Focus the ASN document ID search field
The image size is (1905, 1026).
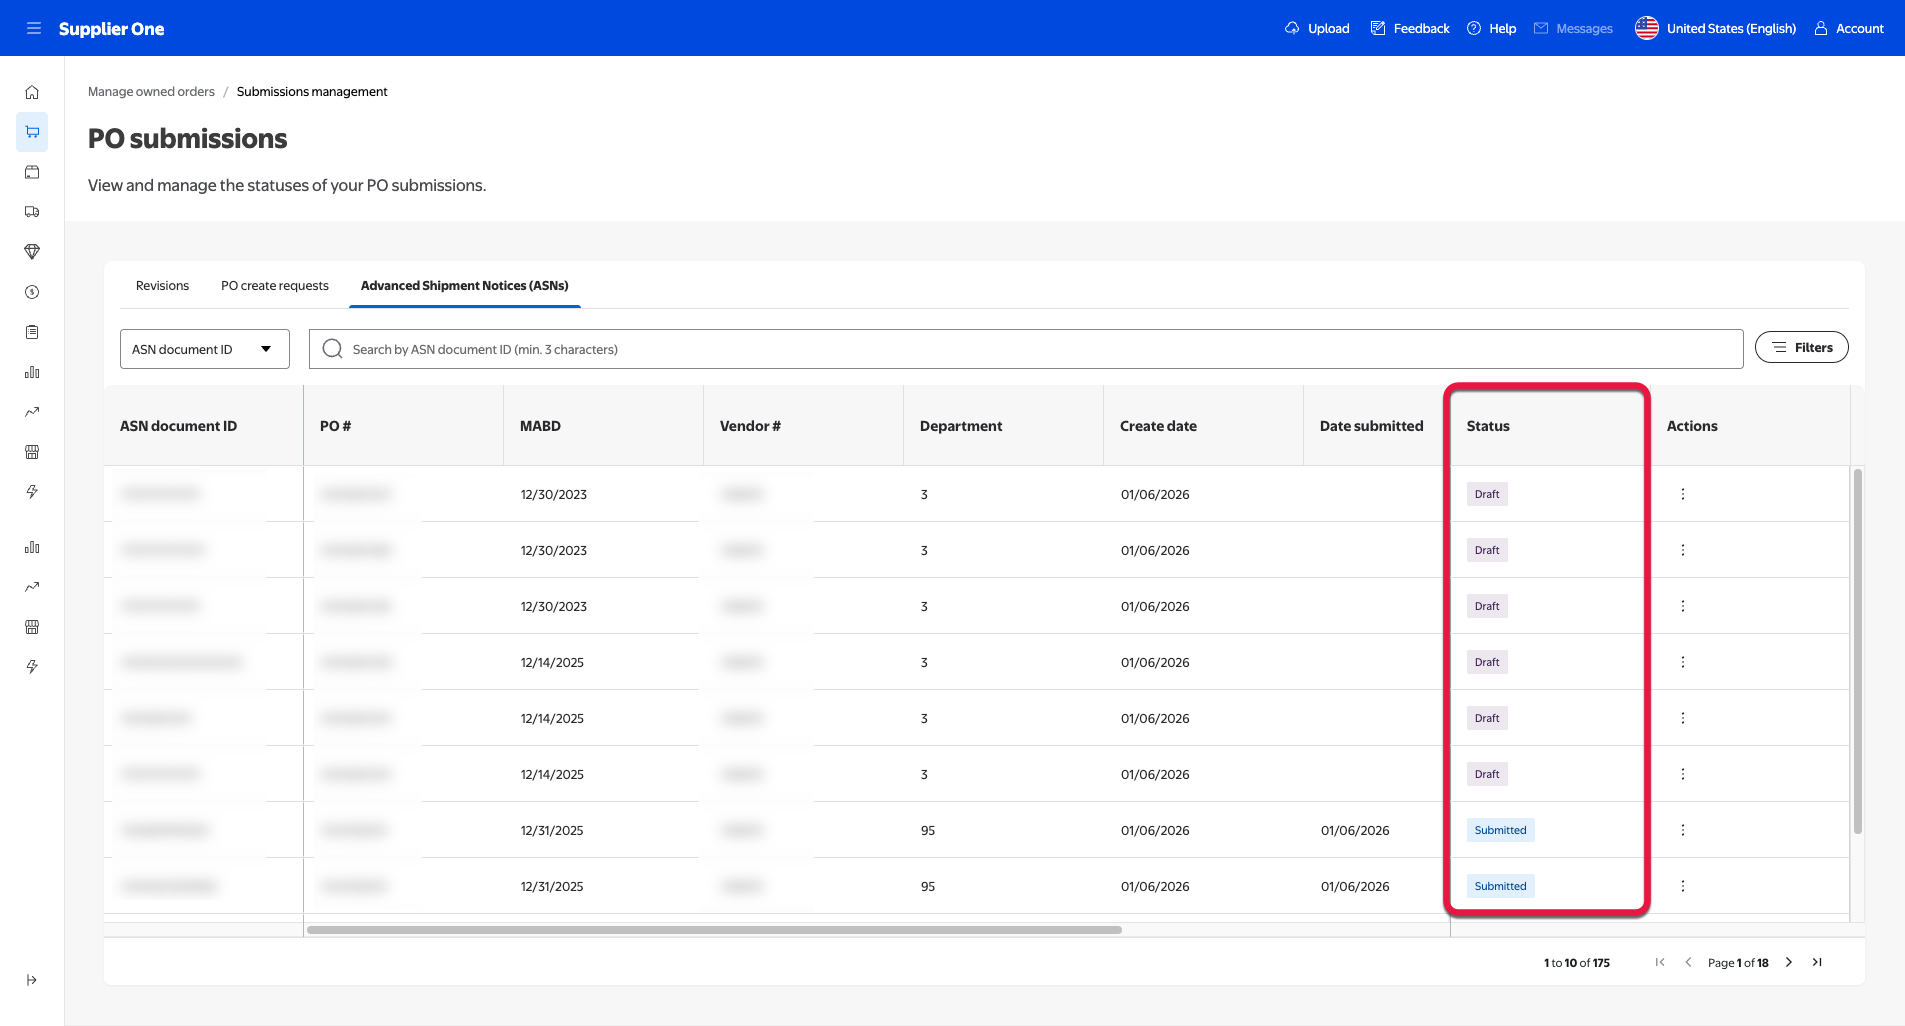(x=1026, y=349)
